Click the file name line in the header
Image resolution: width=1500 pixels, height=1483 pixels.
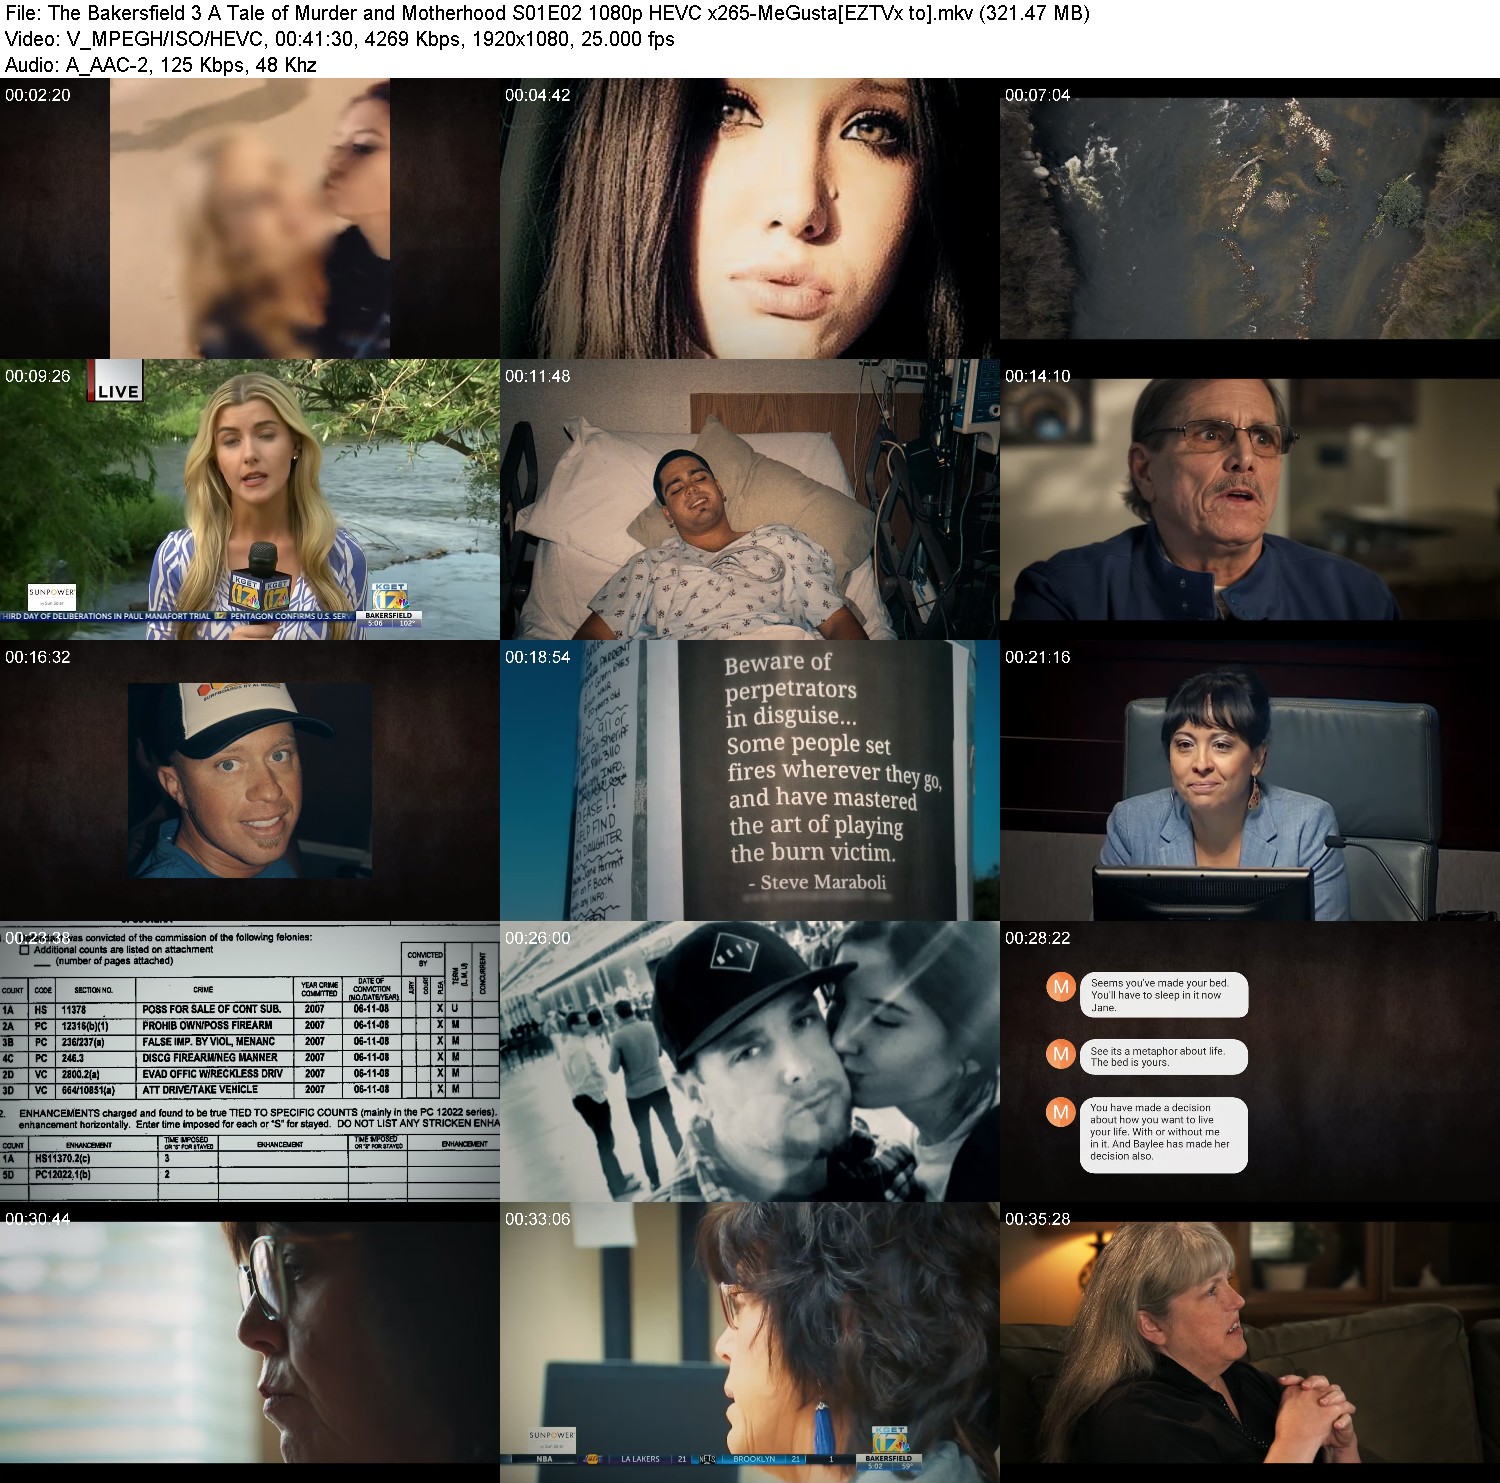point(547,13)
